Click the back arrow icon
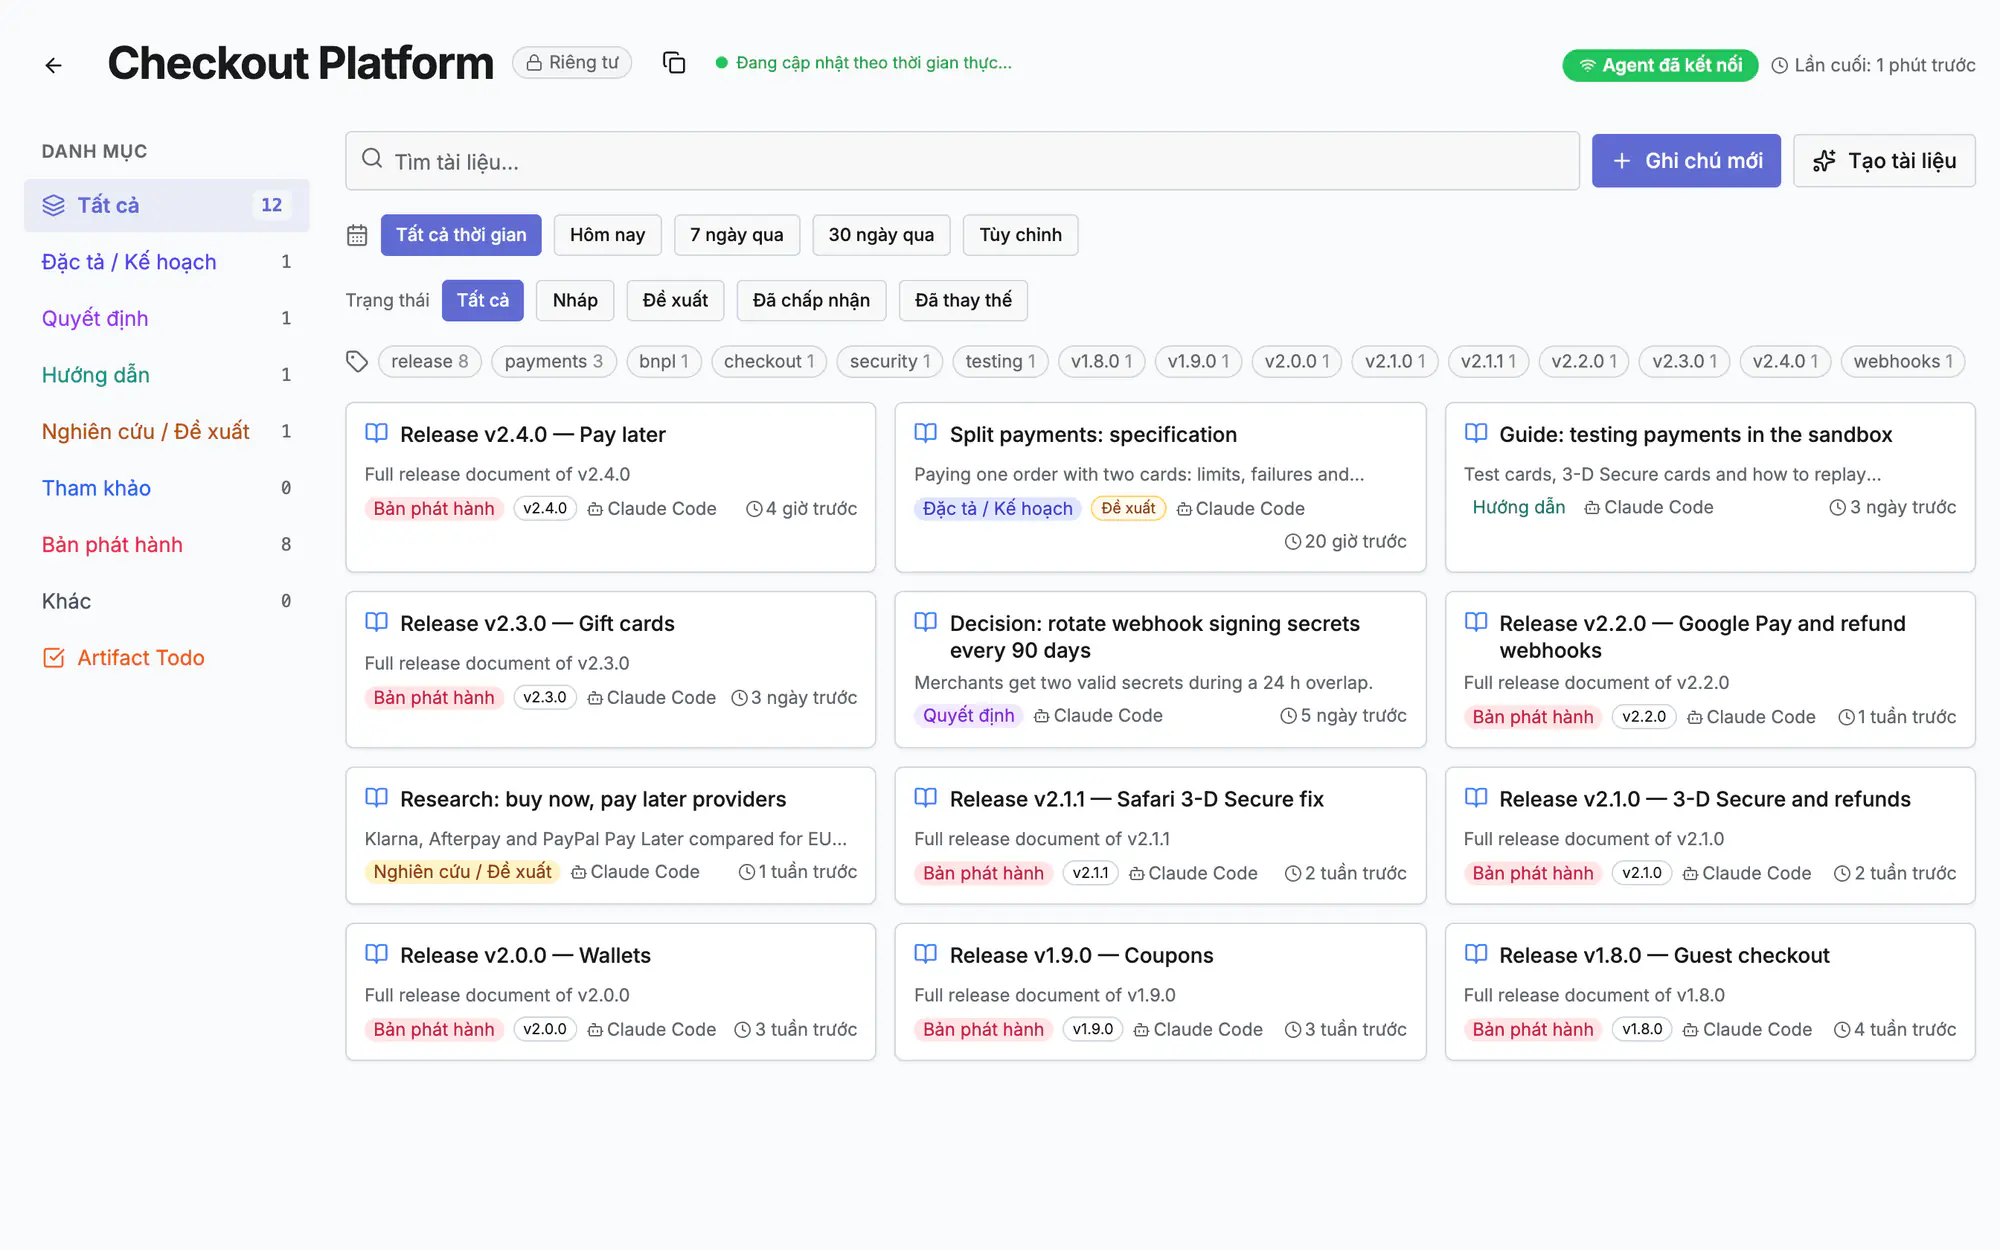The height and width of the screenshot is (1250, 2000). point(54,65)
